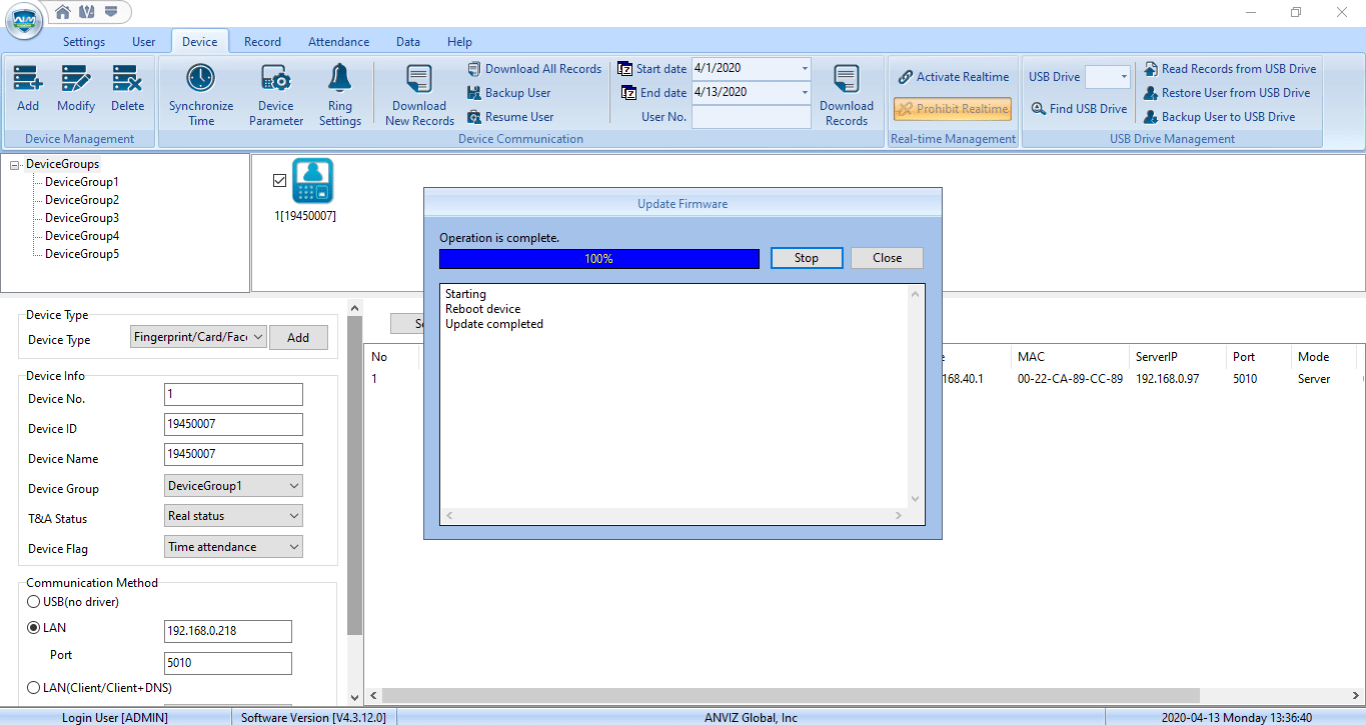The image size is (1366, 725).
Task: Click the 100% firmware progress bar
Action: (x=599, y=258)
